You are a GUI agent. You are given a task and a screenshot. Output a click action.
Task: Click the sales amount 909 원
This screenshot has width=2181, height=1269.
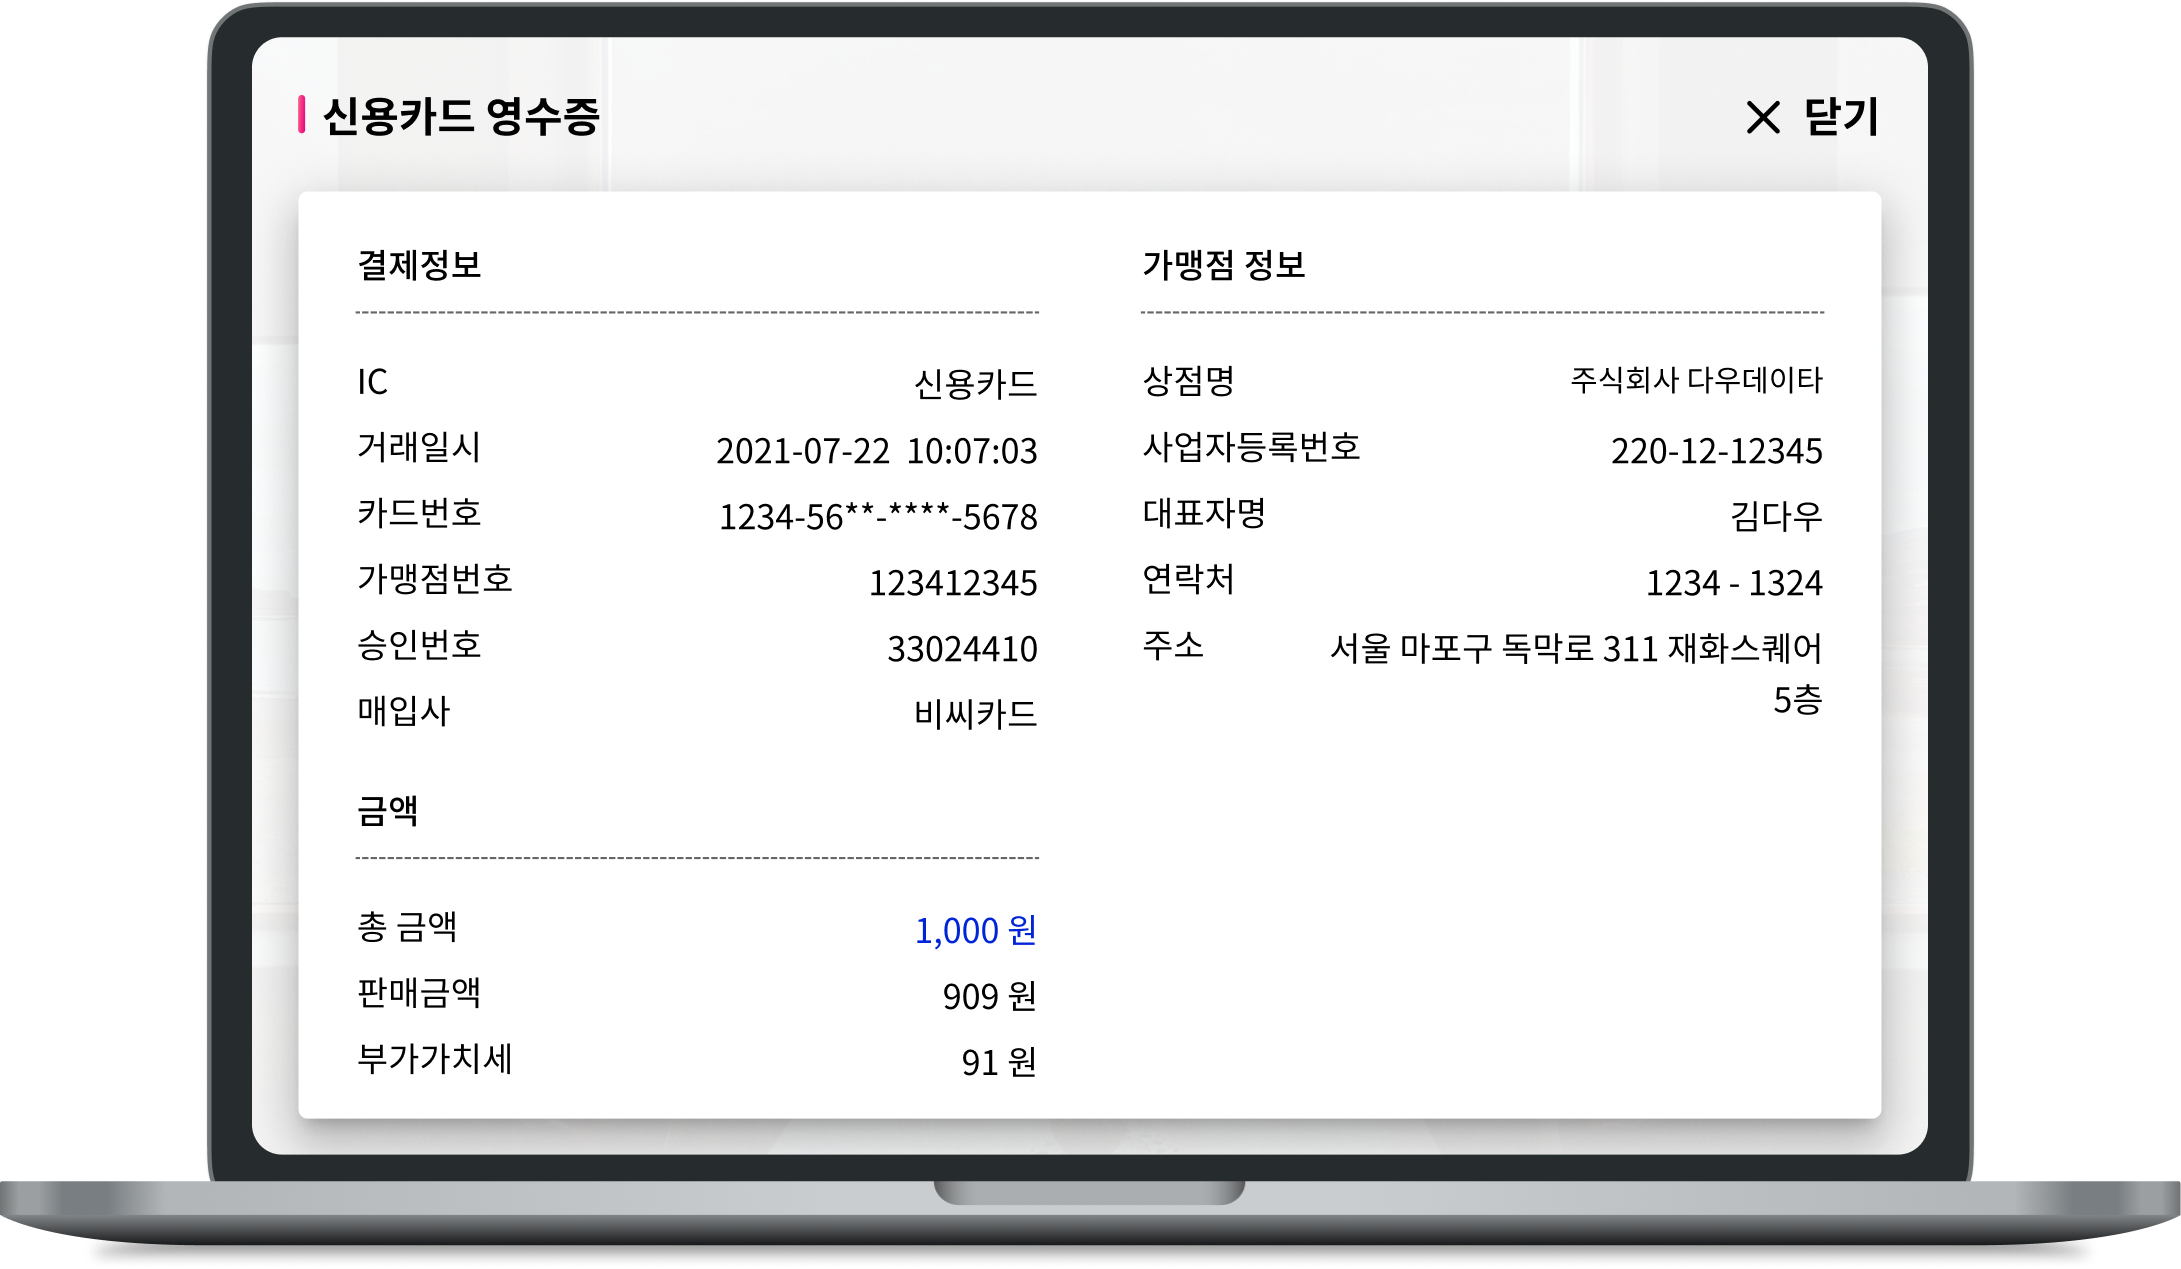coord(988,997)
